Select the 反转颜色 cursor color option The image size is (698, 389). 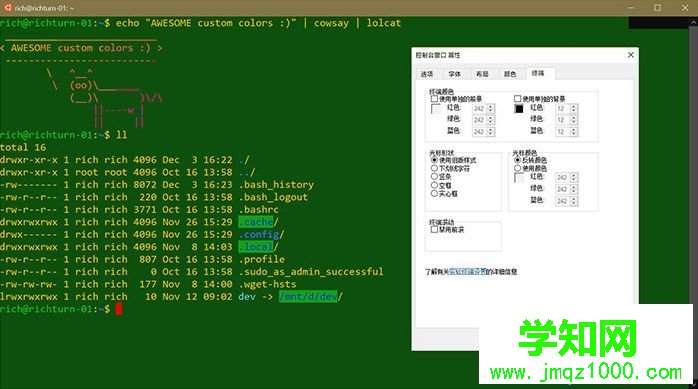(517, 160)
